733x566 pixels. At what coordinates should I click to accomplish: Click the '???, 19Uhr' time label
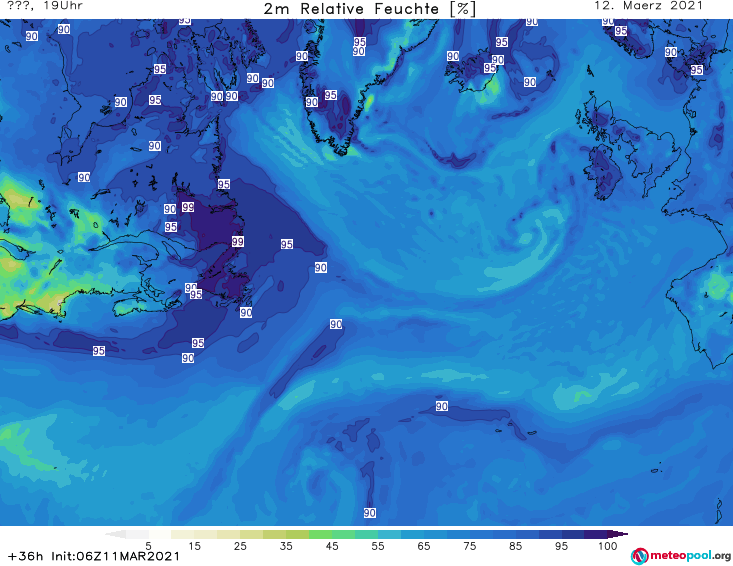coord(45,6)
